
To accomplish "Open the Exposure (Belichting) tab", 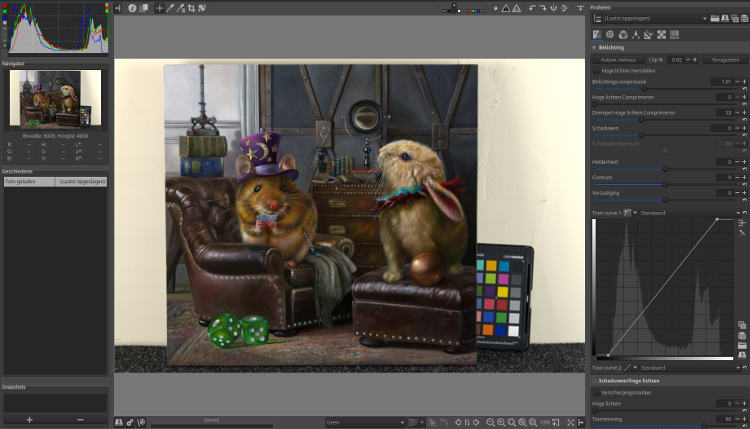I will (x=596, y=34).
